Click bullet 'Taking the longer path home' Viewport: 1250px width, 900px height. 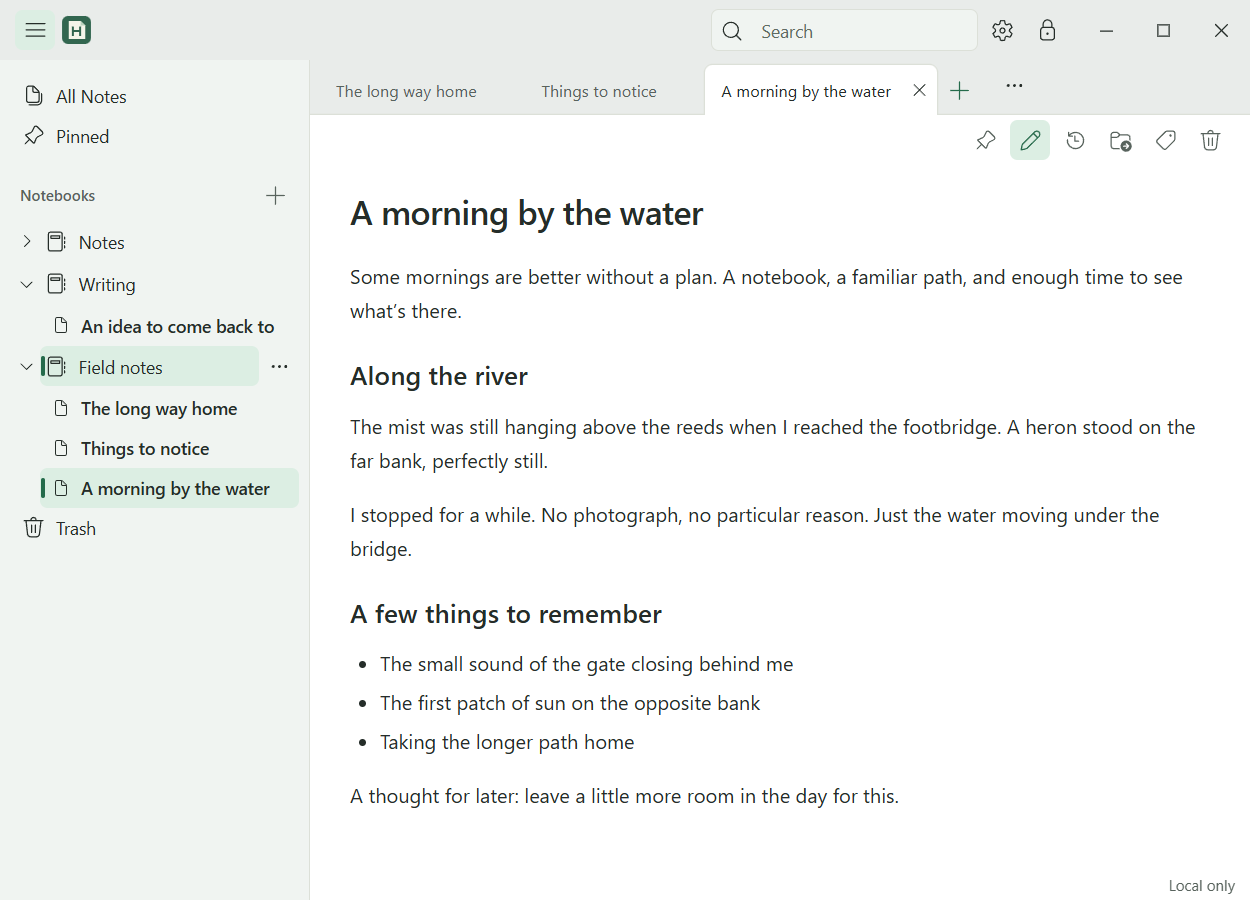tap(507, 742)
